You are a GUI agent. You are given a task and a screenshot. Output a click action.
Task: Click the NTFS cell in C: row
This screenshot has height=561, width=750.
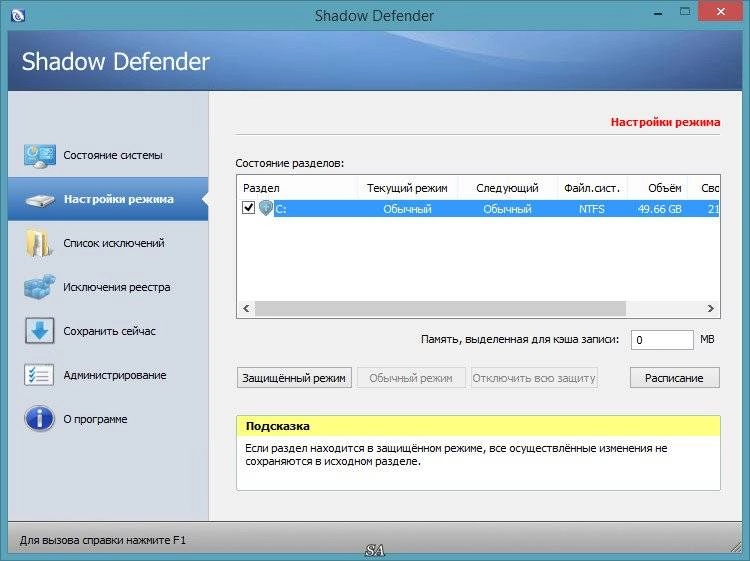592,209
